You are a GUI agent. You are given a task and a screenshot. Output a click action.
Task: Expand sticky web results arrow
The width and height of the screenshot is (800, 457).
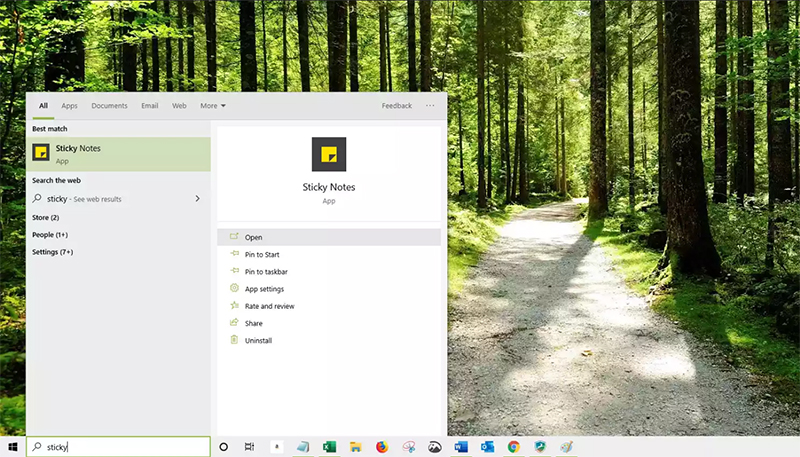[197, 199]
